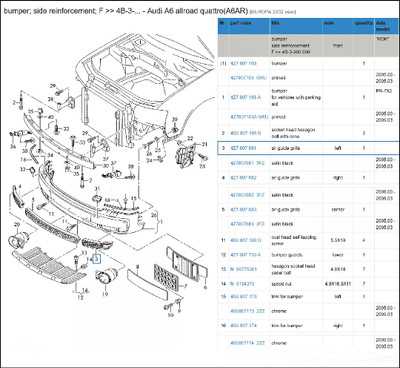Screen dimensions: 400x368
Task: Click callout 8 above the trim strip
Action: [137, 267]
